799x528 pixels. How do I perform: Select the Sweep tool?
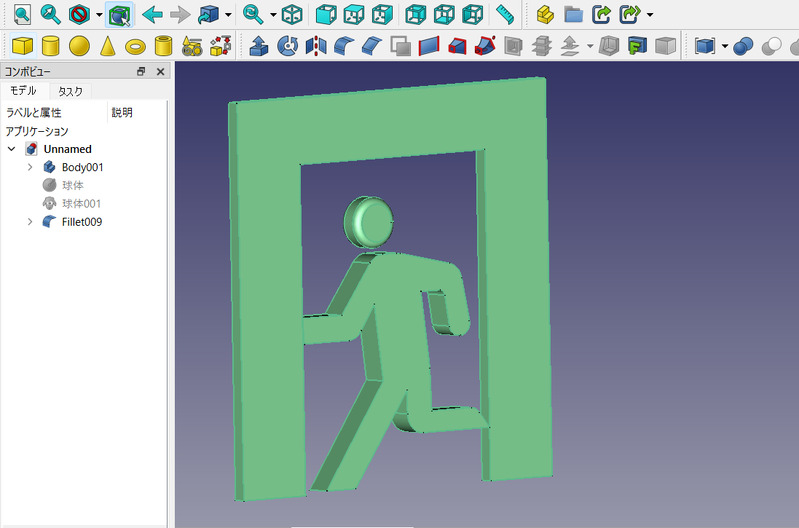pos(485,46)
